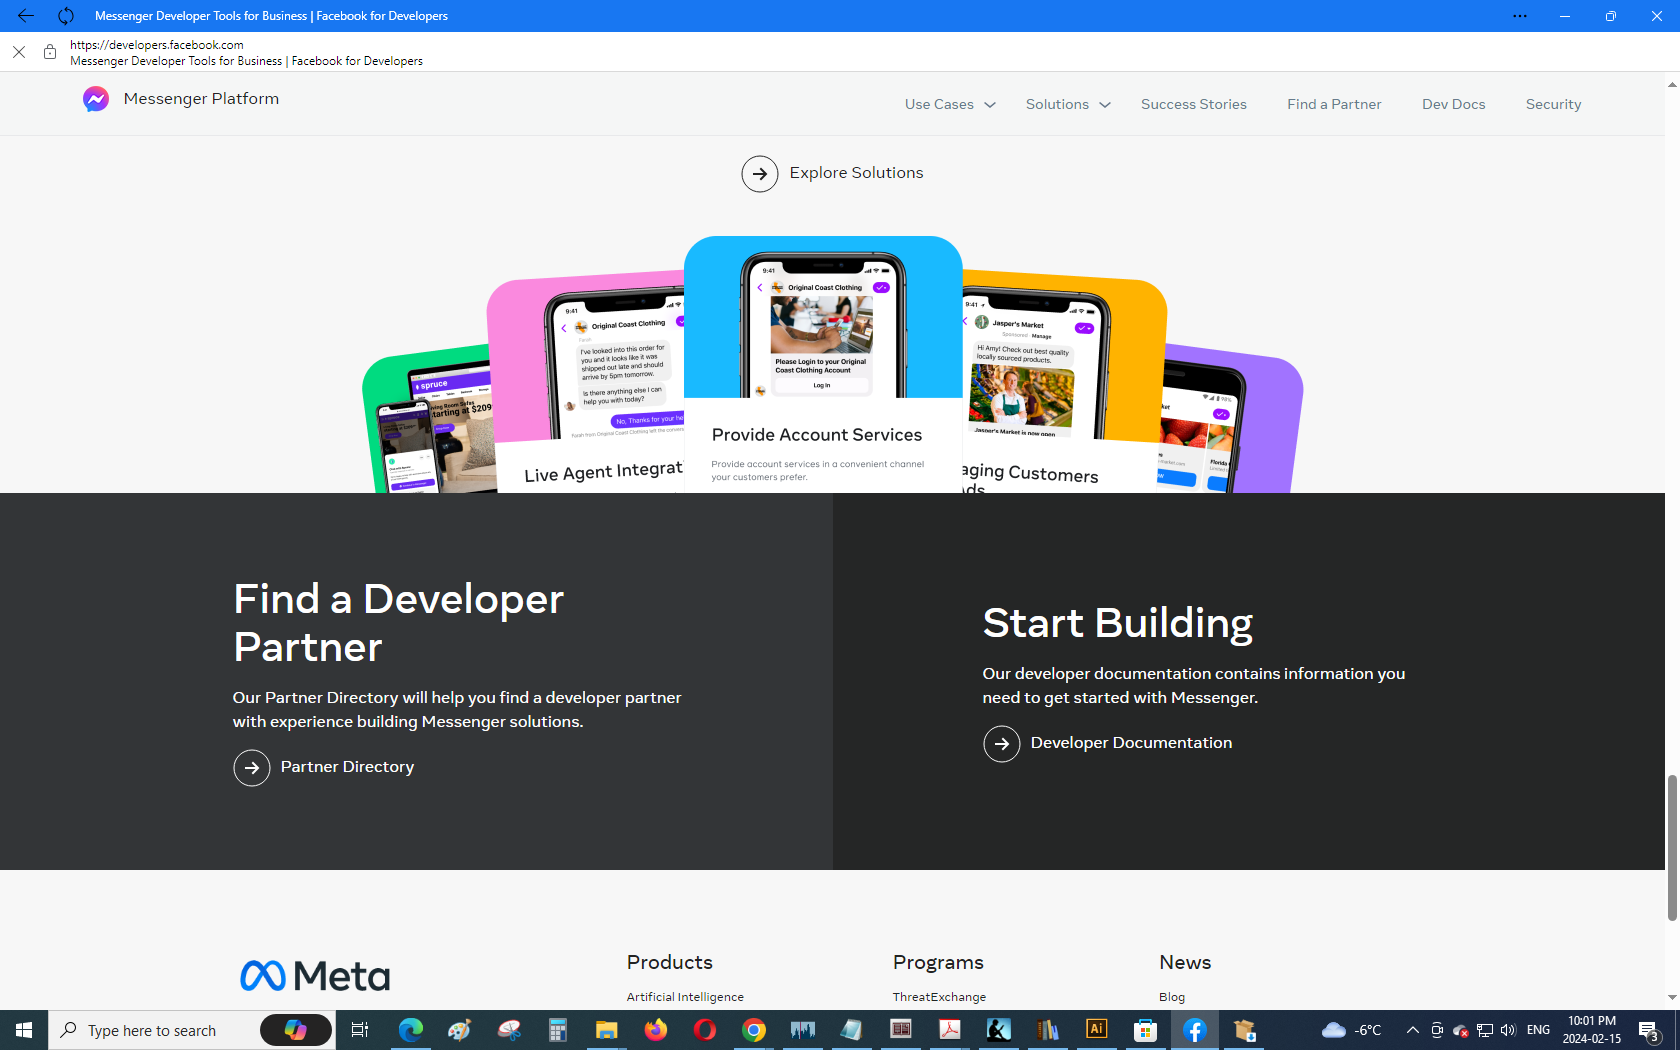
Task: Open Success Stories nav item
Action: coord(1193,105)
